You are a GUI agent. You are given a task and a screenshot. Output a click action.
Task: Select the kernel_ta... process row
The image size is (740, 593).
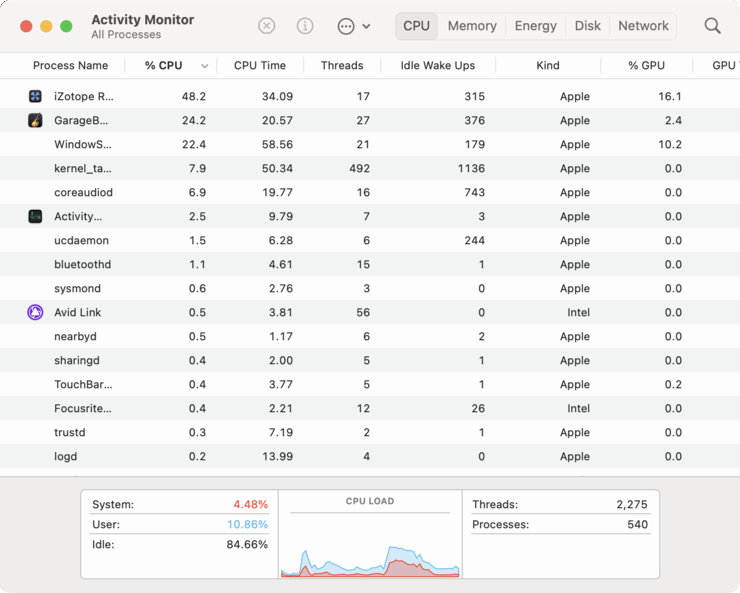(370, 168)
